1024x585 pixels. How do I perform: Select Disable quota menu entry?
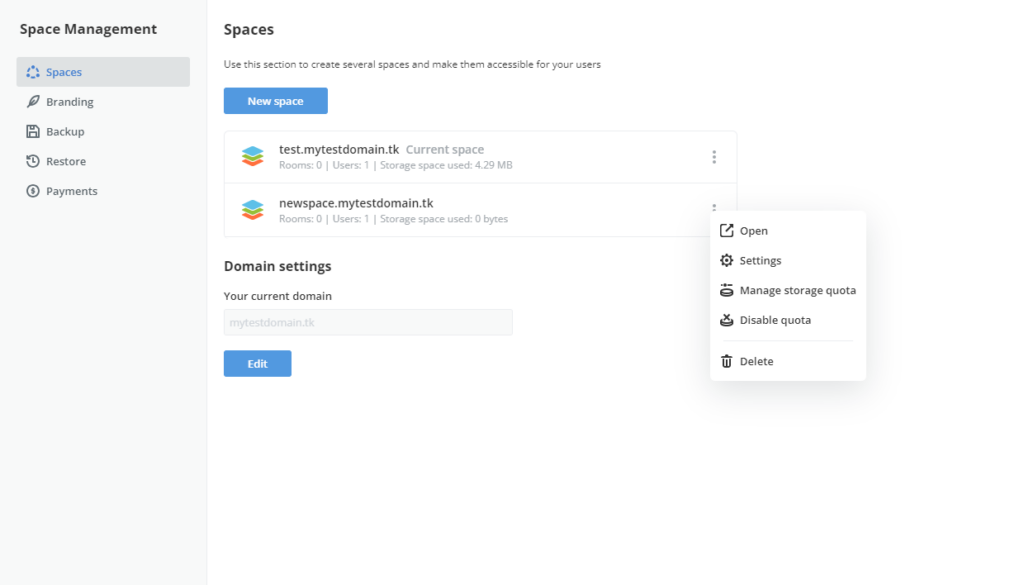tap(775, 321)
